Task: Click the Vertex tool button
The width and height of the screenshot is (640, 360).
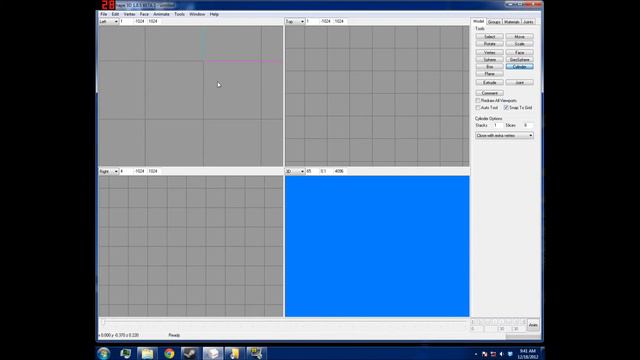Action: click(x=489, y=52)
